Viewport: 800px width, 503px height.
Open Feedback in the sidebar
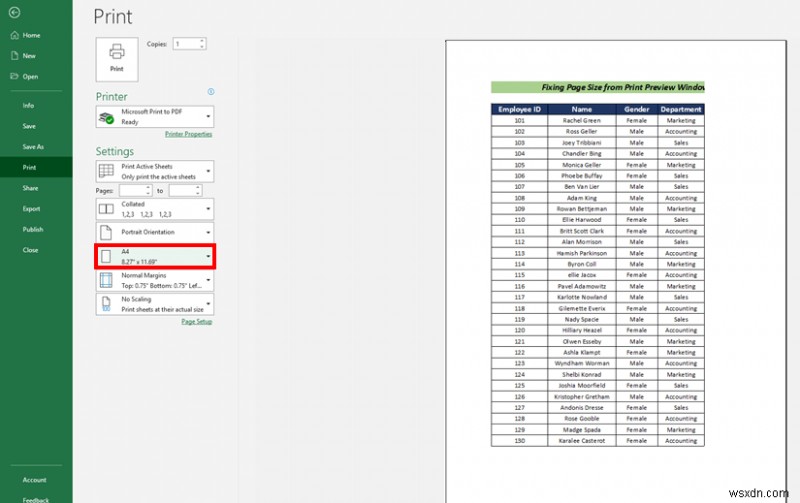36,500
